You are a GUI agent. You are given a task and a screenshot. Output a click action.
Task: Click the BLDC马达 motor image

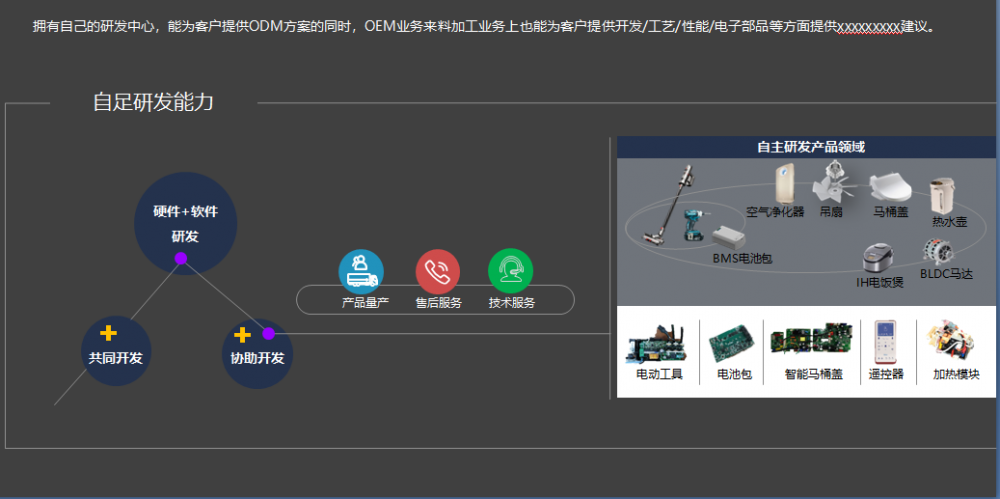coord(935,252)
